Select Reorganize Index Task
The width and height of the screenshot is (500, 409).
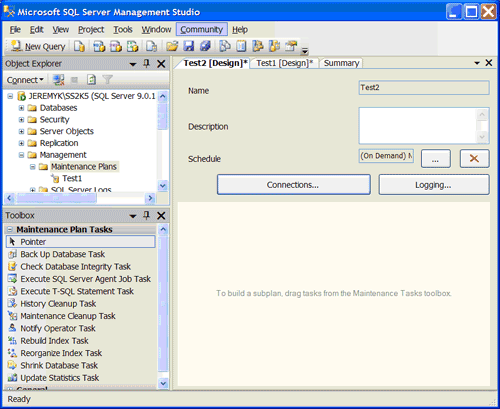click(81, 353)
